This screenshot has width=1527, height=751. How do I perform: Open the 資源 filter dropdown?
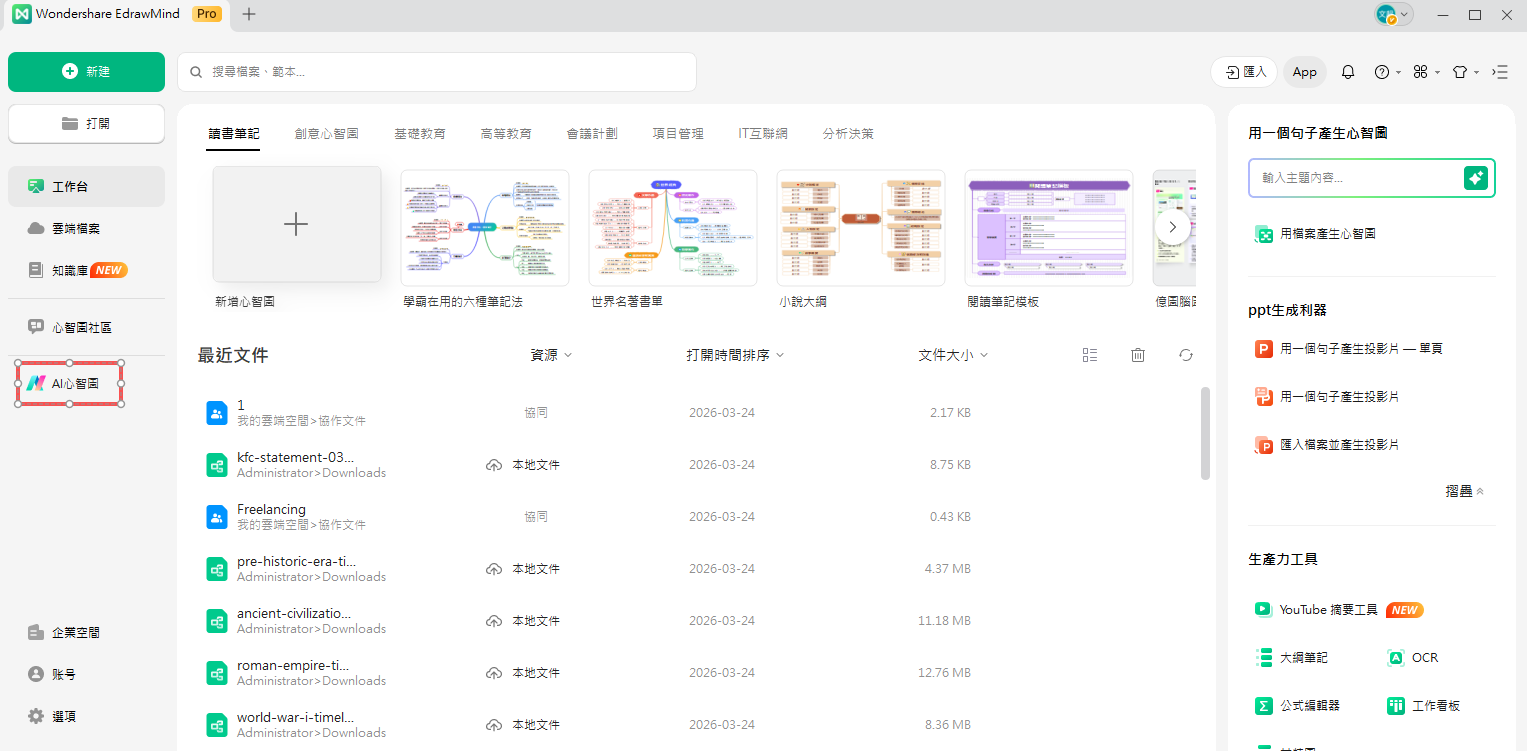pyautogui.click(x=551, y=354)
